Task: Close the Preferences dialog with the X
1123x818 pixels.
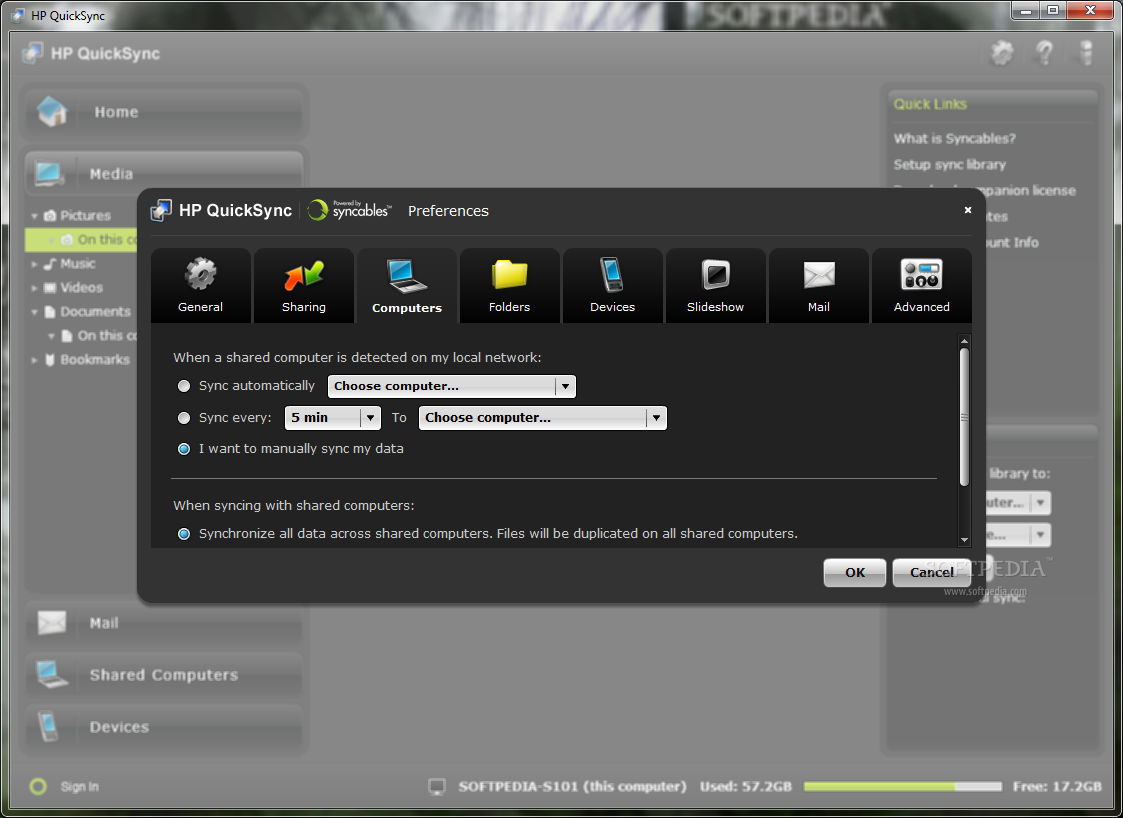Action: [968, 210]
